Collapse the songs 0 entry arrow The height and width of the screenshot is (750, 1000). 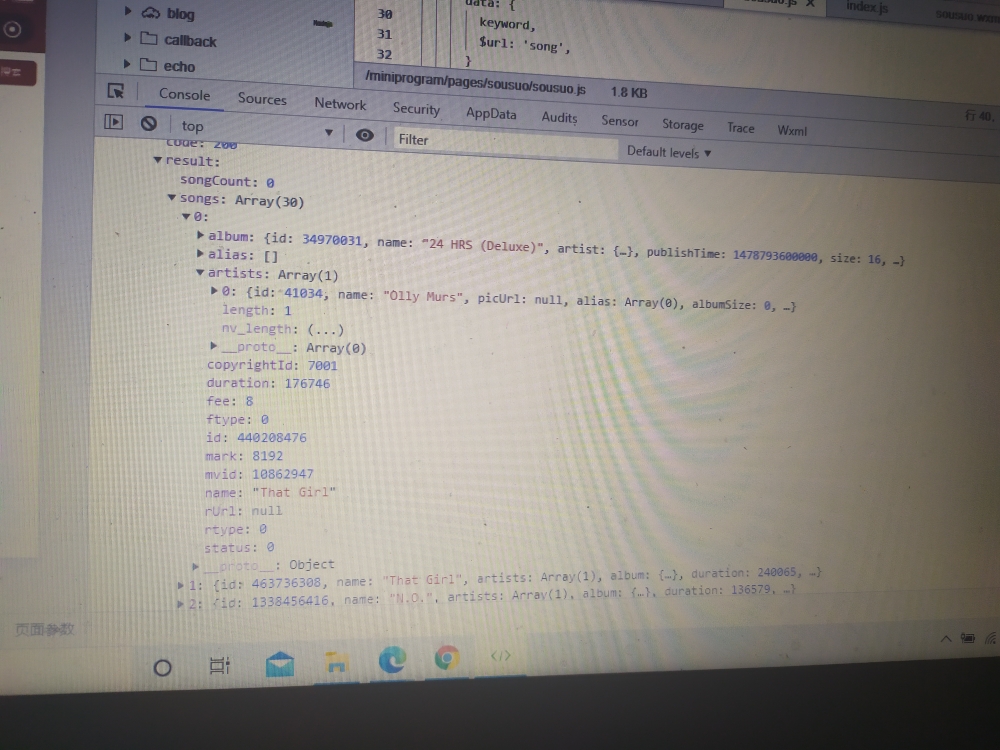[186, 216]
